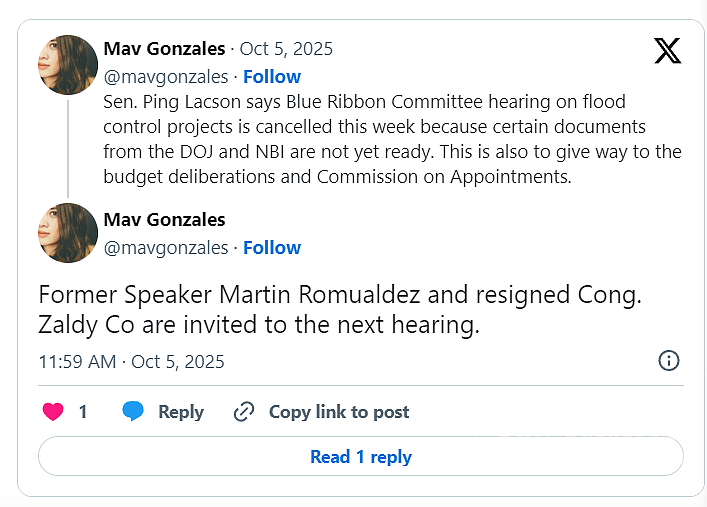Click the avatar beside the Romualdez tweet

click(68, 233)
